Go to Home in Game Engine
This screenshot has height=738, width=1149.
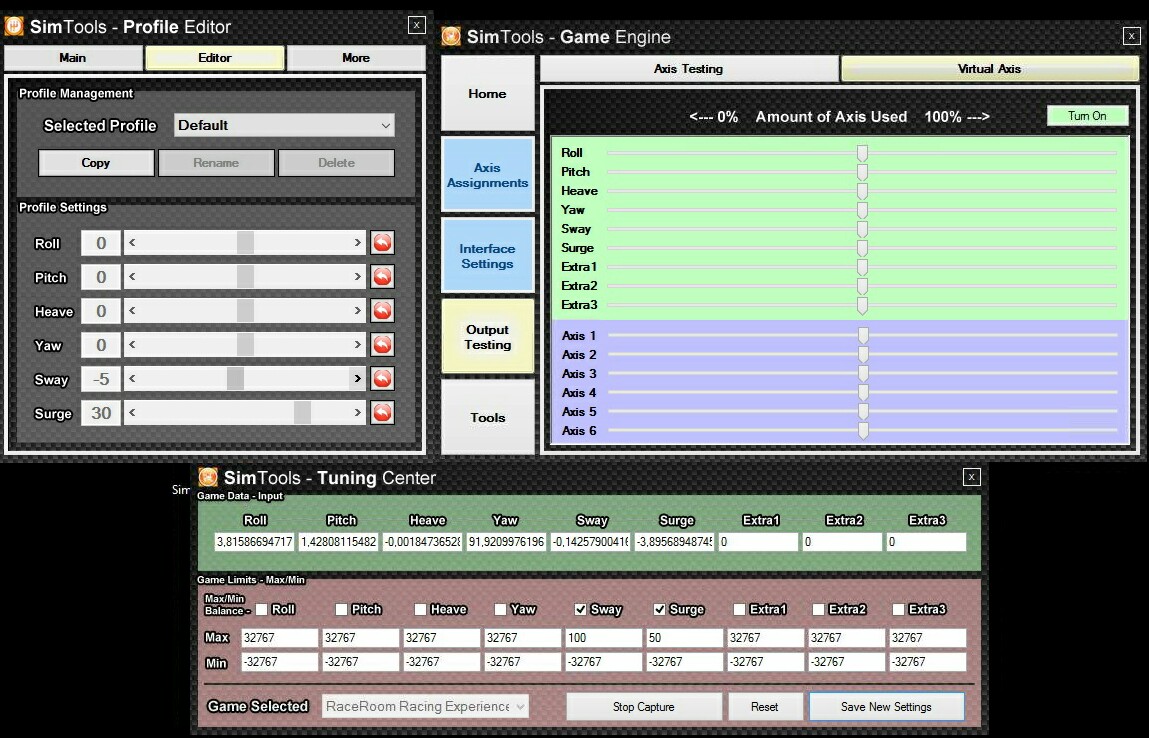point(487,94)
